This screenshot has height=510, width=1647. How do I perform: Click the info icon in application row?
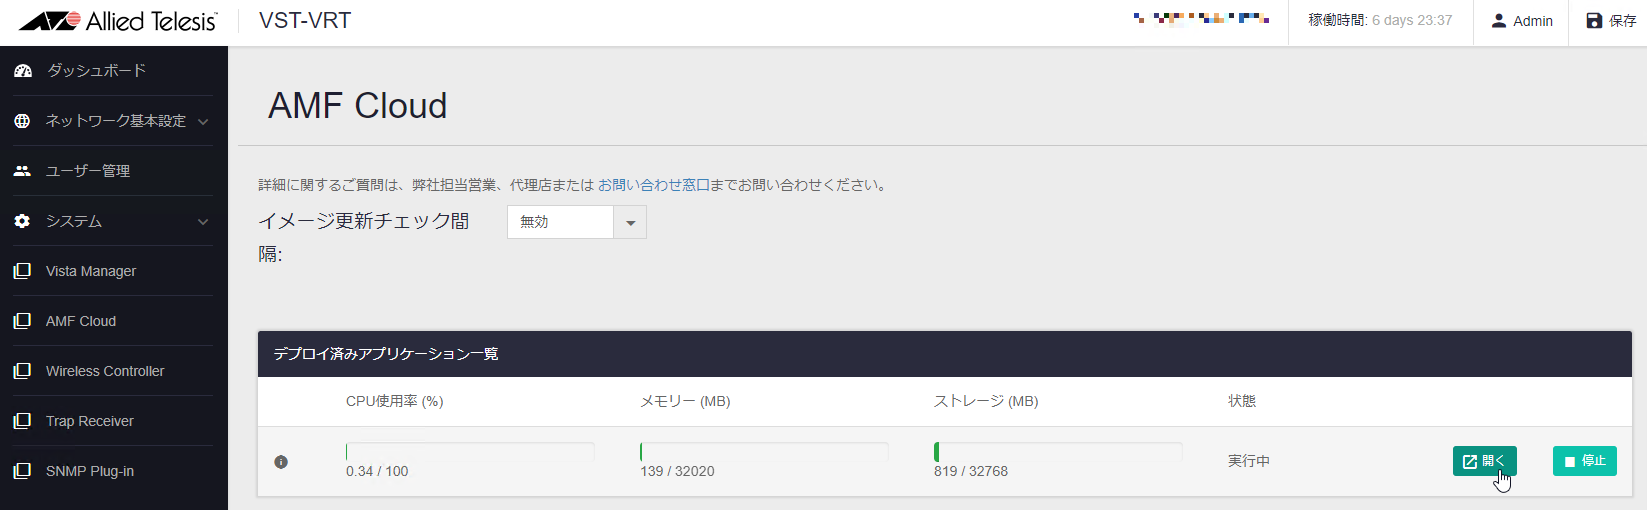click(281, 462)
